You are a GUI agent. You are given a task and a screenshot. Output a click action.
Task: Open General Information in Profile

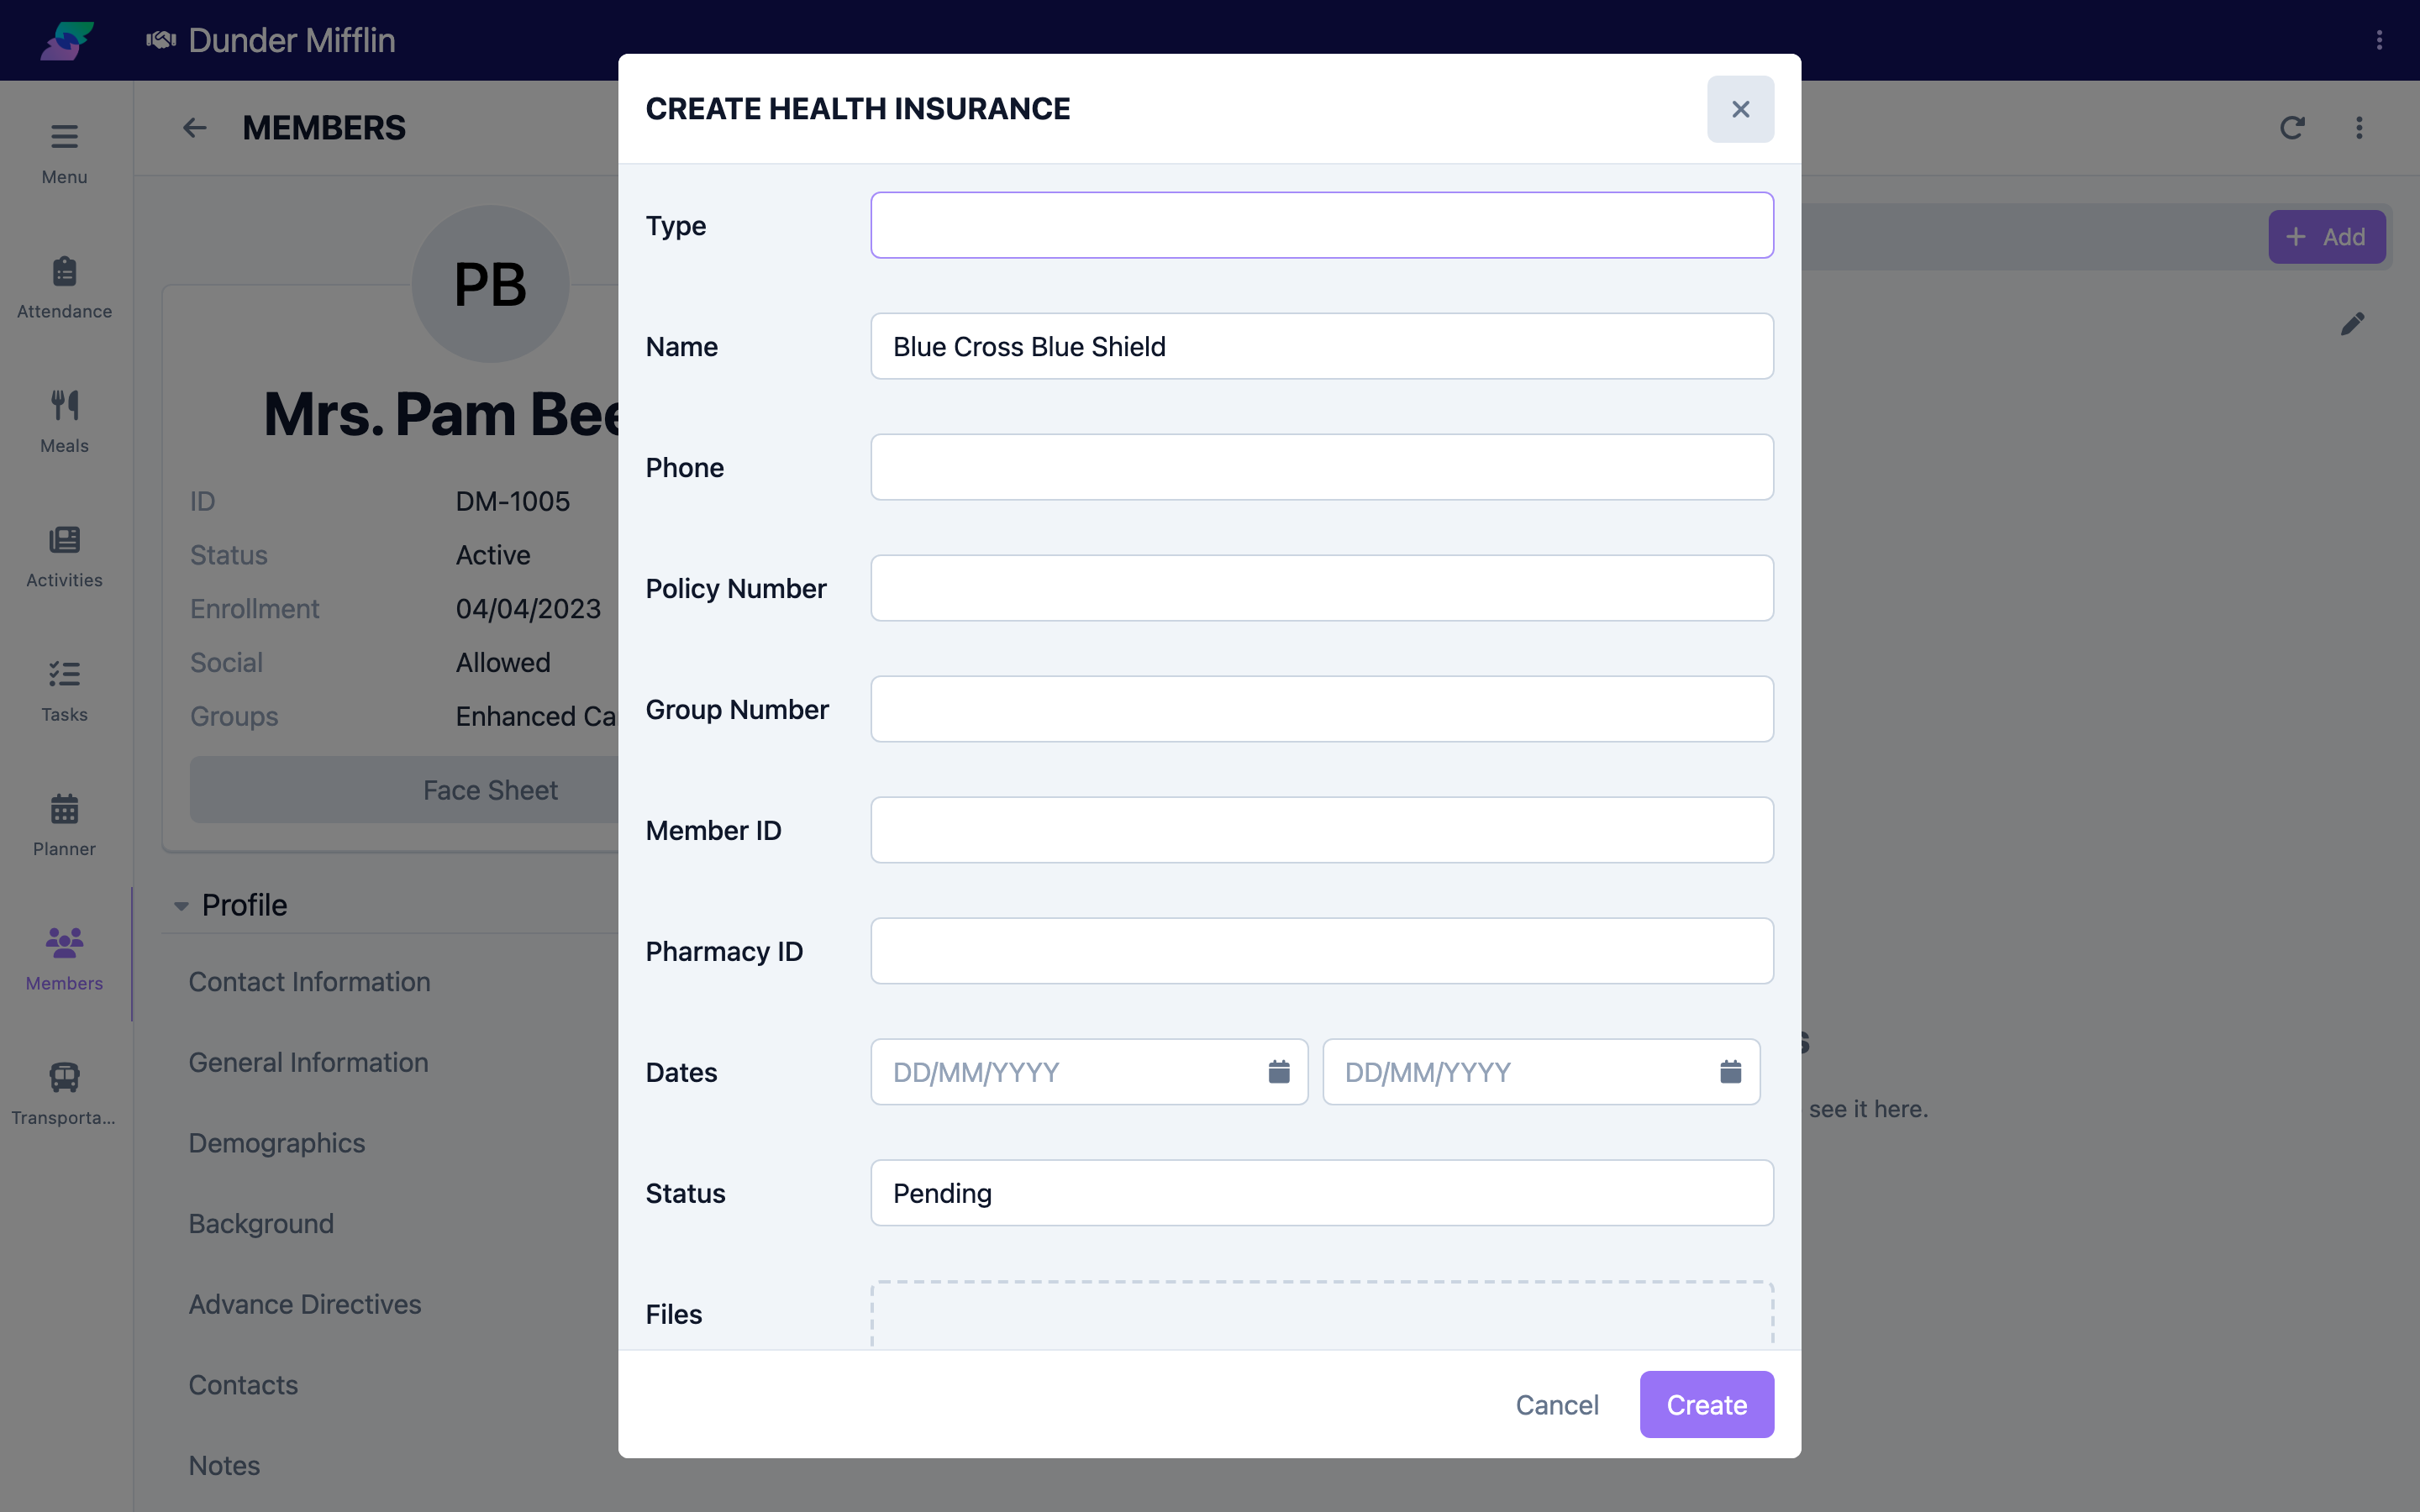click(x=309, y=1062)
